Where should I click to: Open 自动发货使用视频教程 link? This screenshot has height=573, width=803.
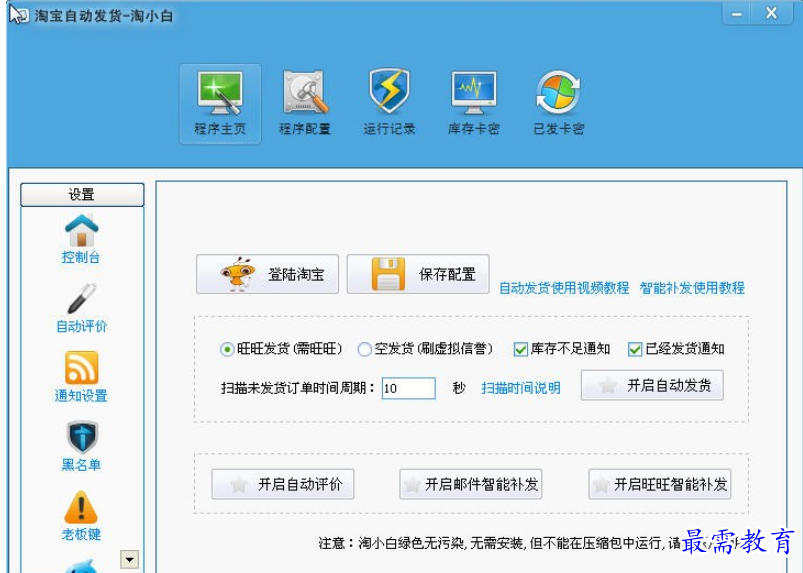click(564, 288)
